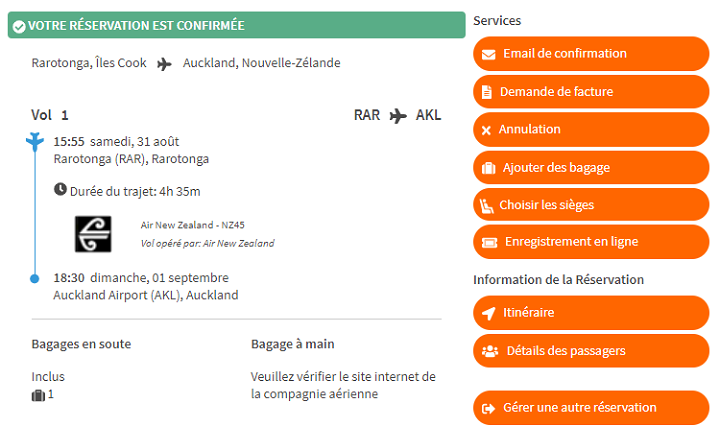Request an invoice via Demande de facture
Screen dimensions: 720x440
pos(590,92)
